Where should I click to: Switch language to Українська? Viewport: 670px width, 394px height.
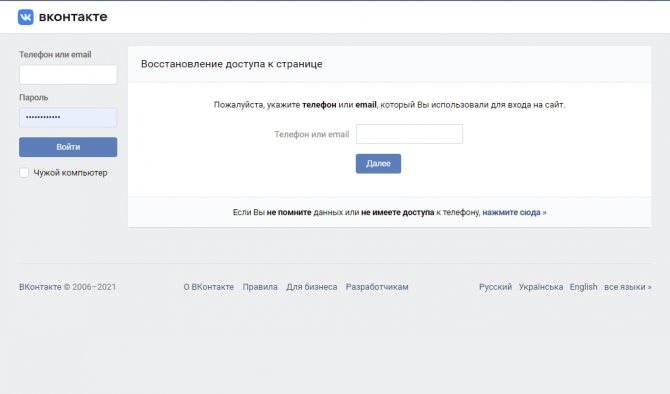[541, 287]
